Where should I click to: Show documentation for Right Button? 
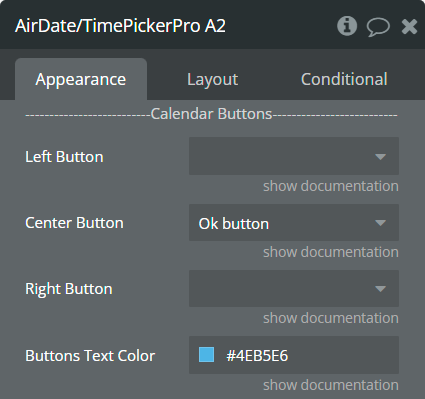(x=331, y=318)
